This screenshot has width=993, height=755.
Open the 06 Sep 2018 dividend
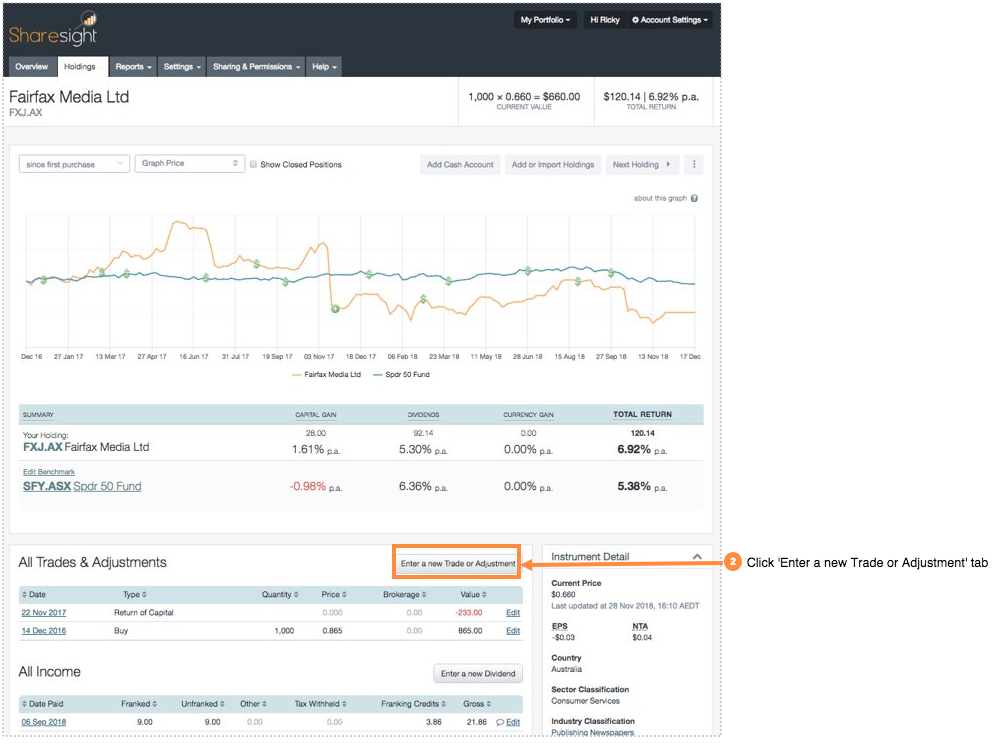(x=44, y=722)
